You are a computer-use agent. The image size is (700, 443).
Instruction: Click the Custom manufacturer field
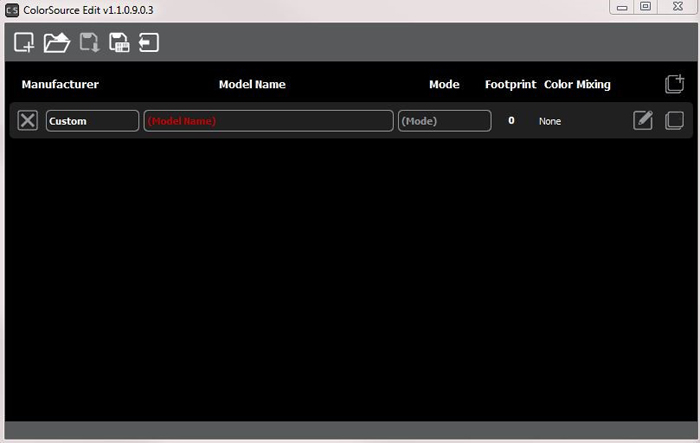pos(92,121)
